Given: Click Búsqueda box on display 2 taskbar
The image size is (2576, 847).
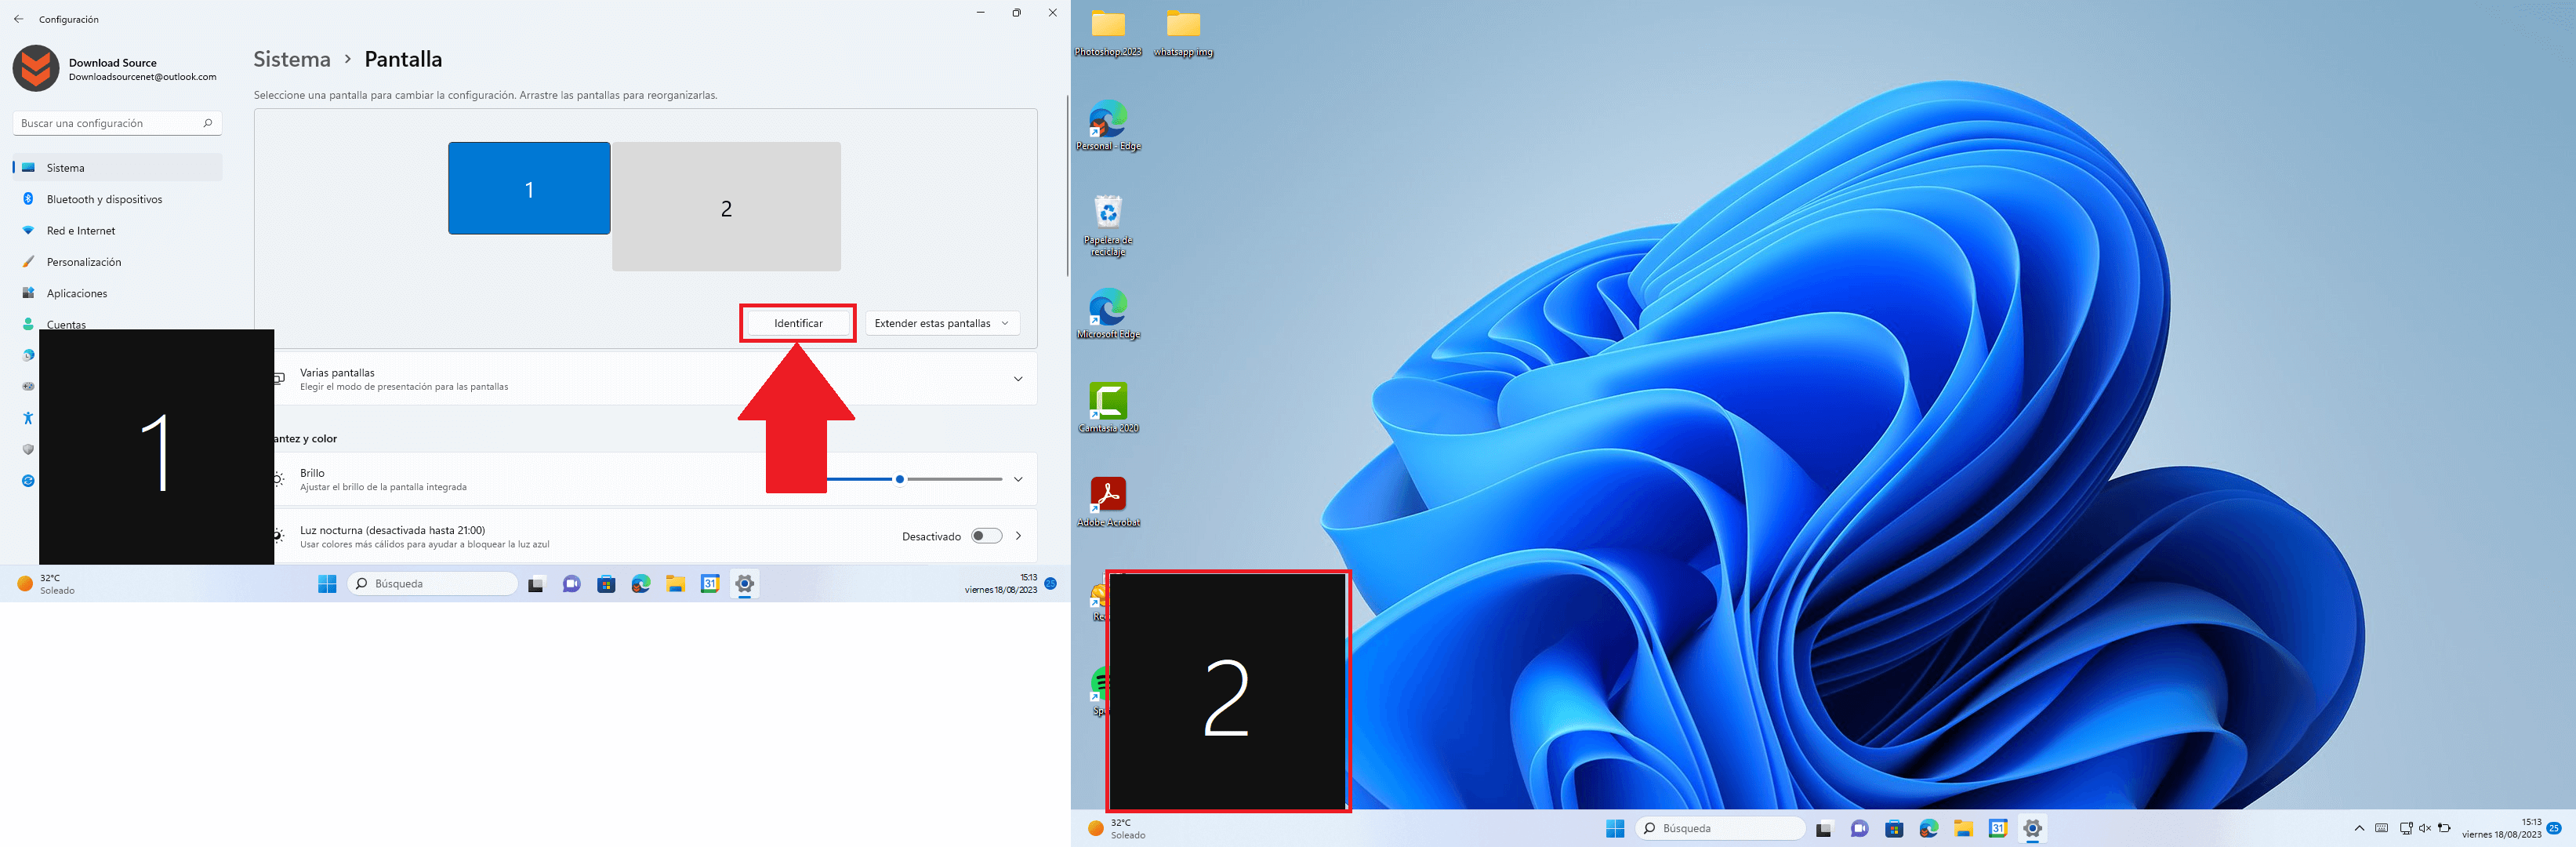Looking at the screenshot, I should click(x=1720, y=828).
